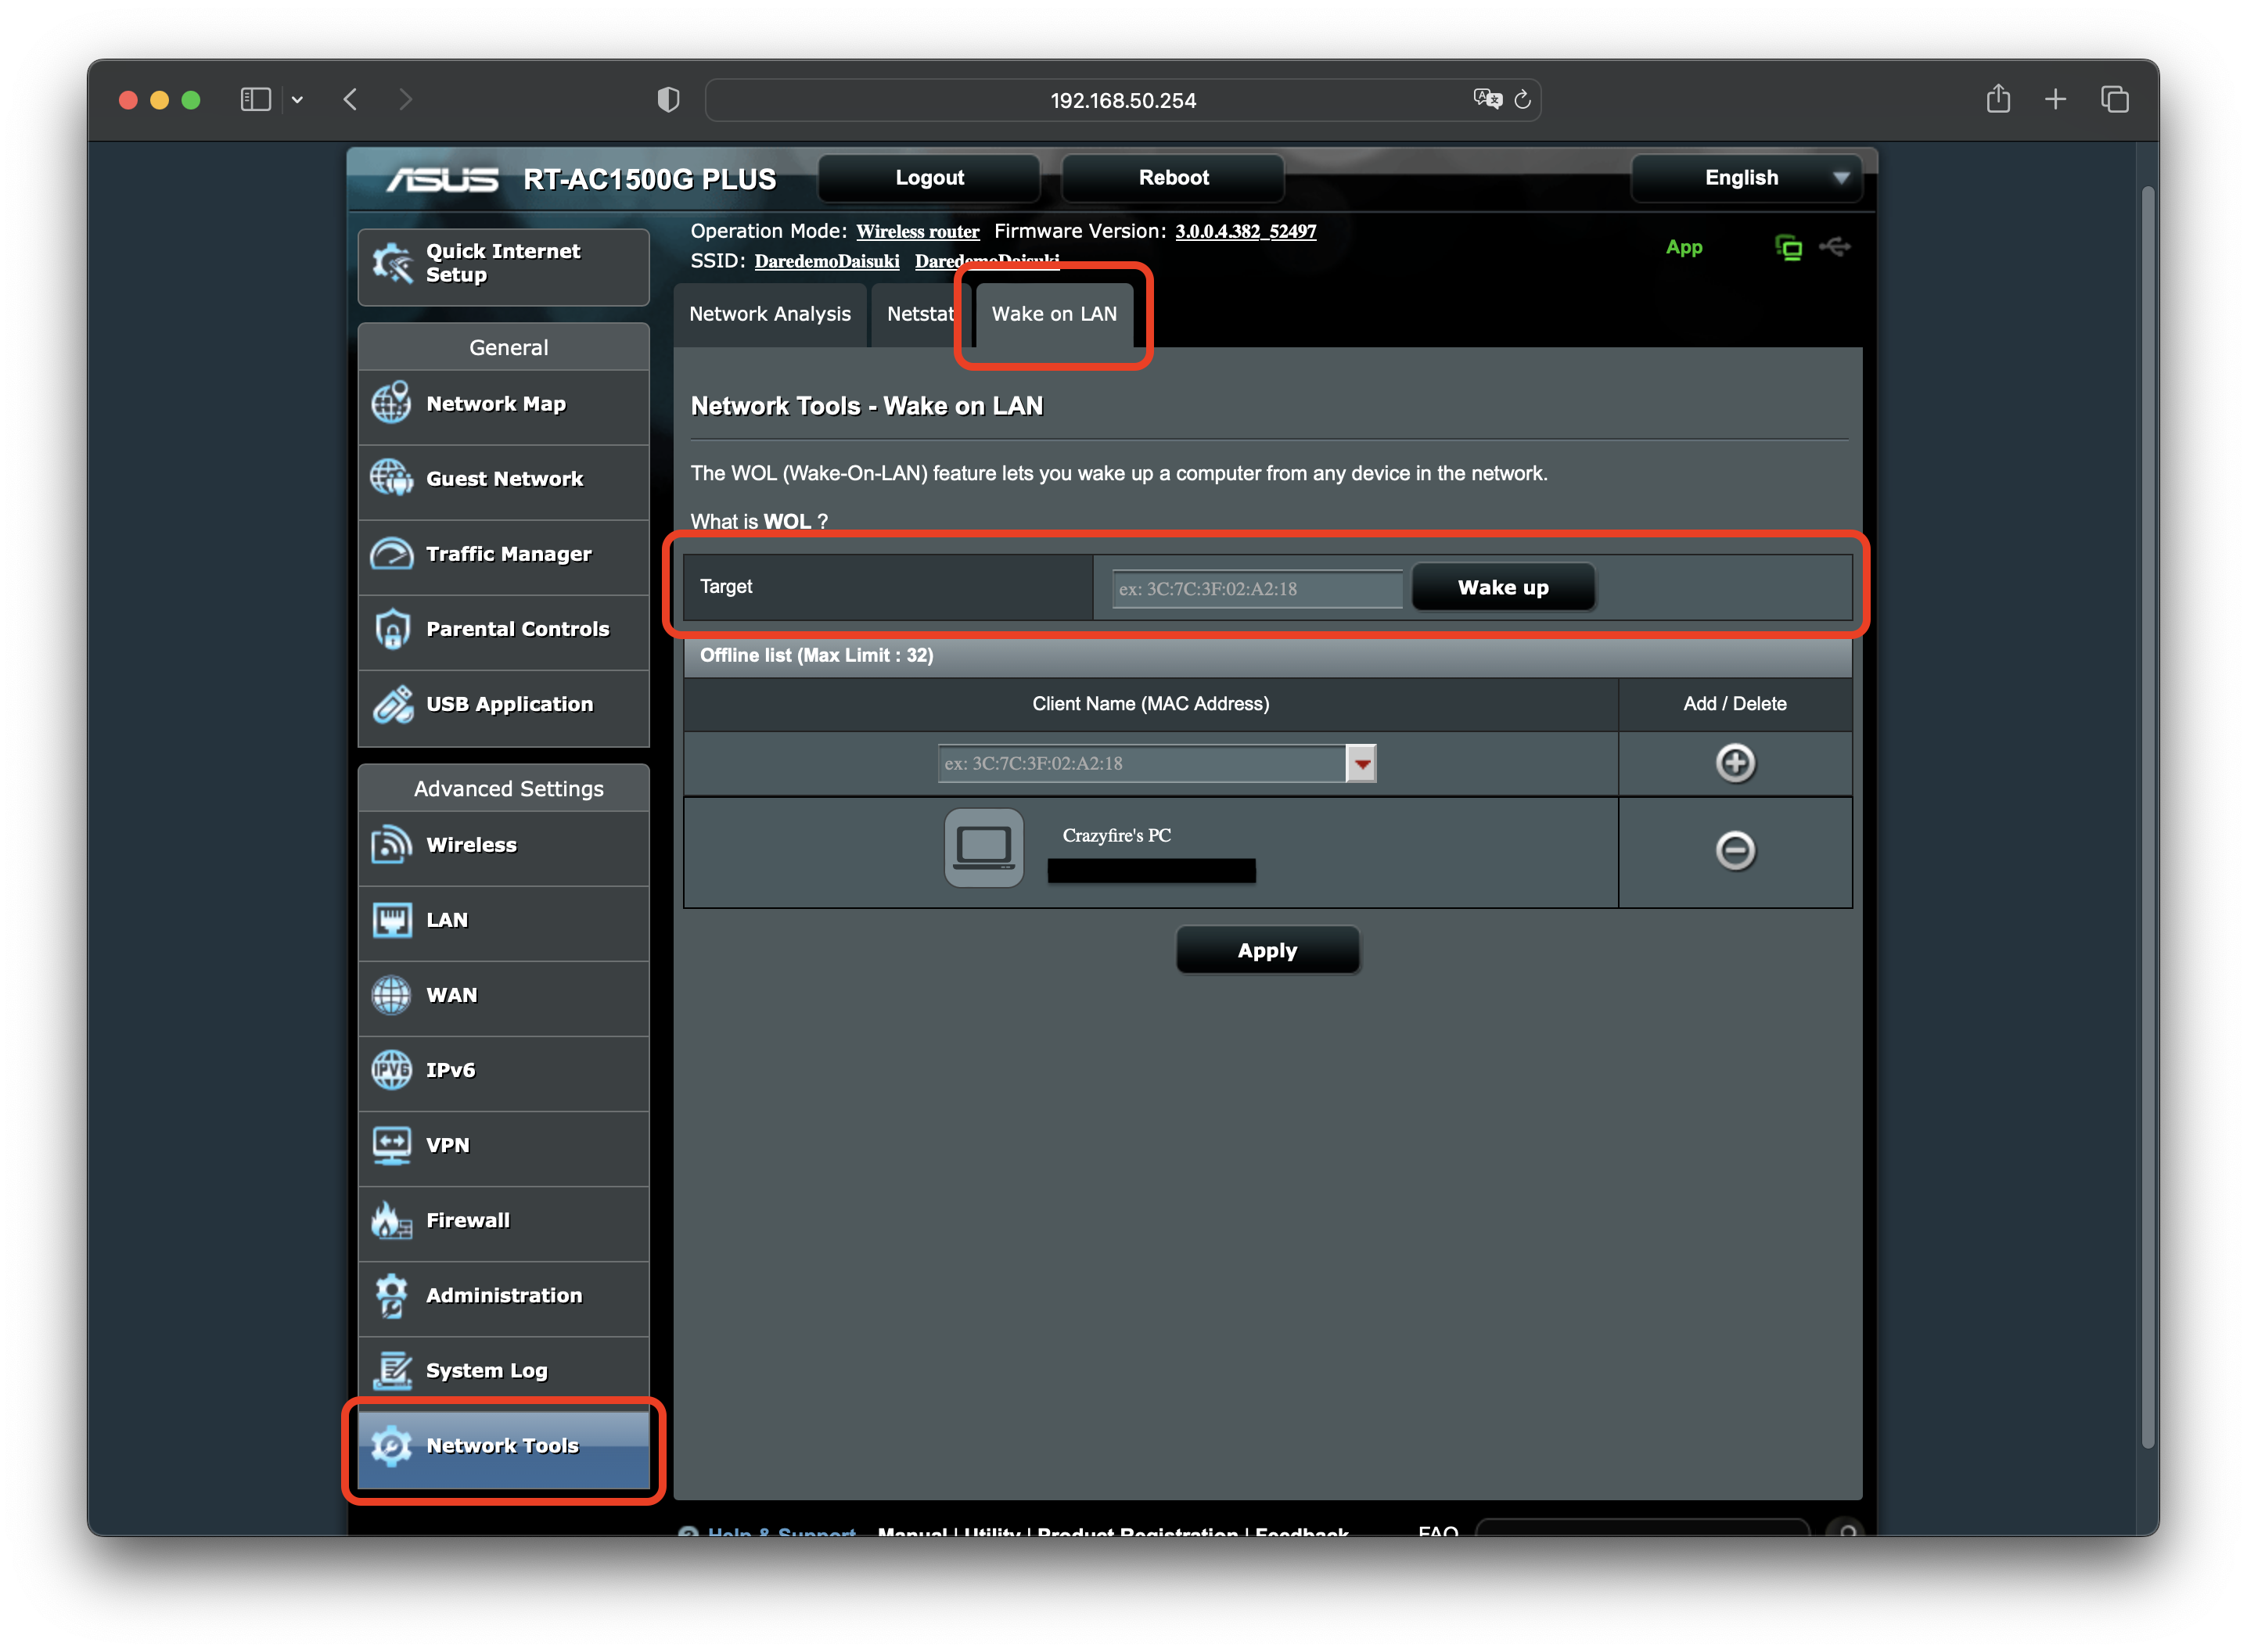Click the network clients status icon

[x=1788, y=247]
